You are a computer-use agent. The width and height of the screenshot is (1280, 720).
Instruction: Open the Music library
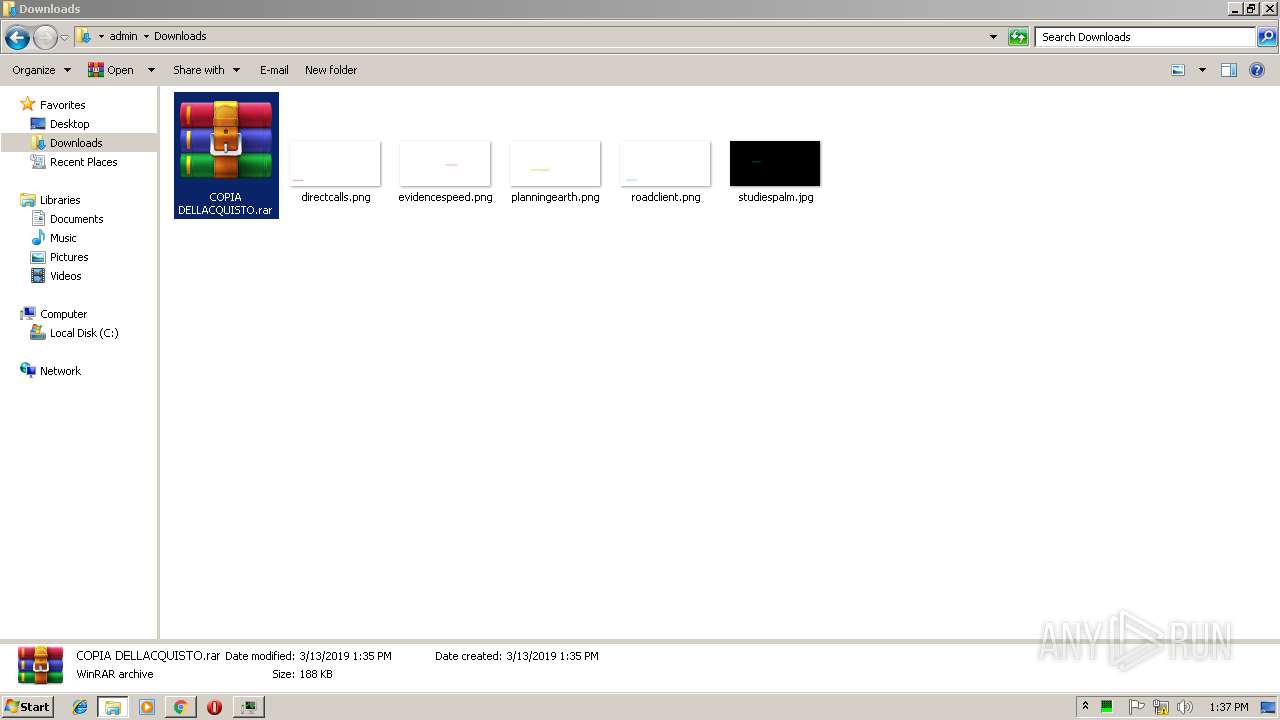63,238
